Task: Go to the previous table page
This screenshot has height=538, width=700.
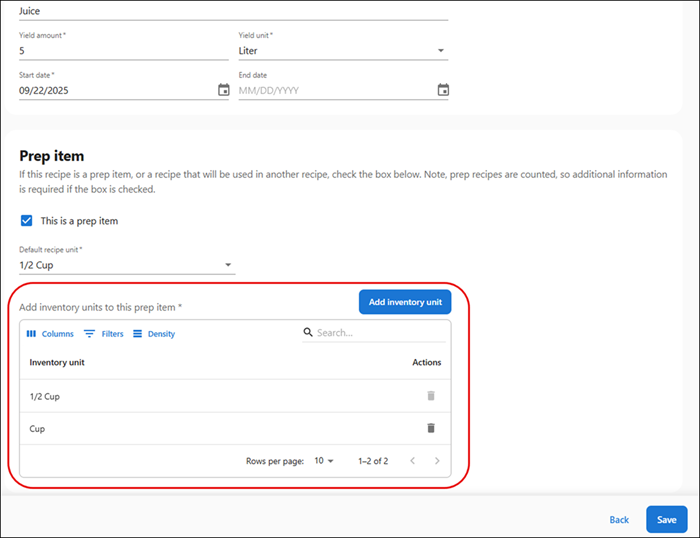Action: [x=412, y=461]
